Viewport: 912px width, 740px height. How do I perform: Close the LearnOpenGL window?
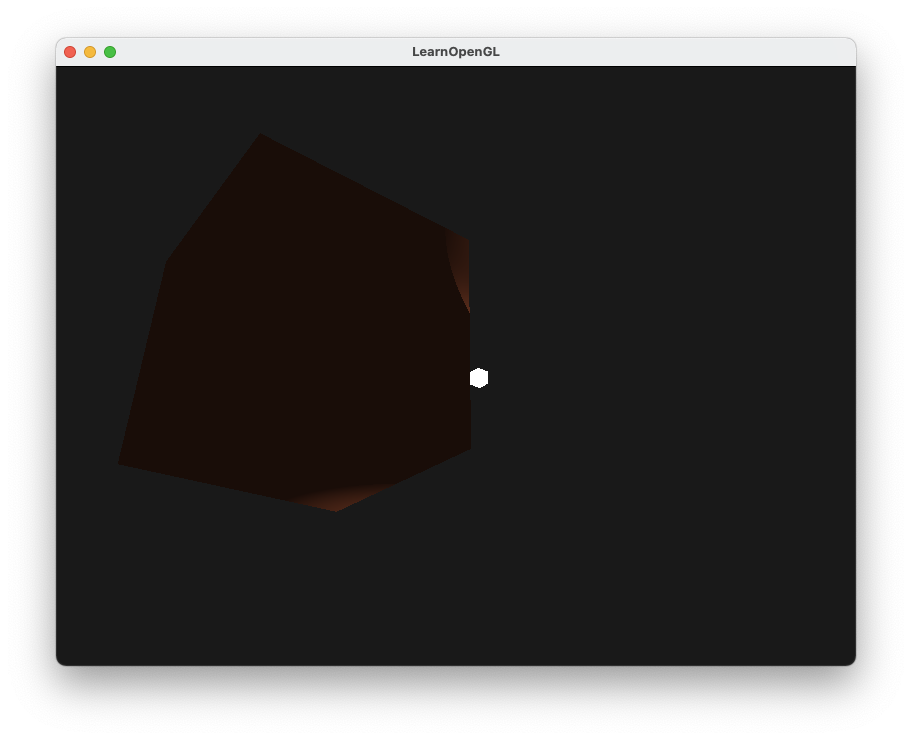(x=70, y=52)
